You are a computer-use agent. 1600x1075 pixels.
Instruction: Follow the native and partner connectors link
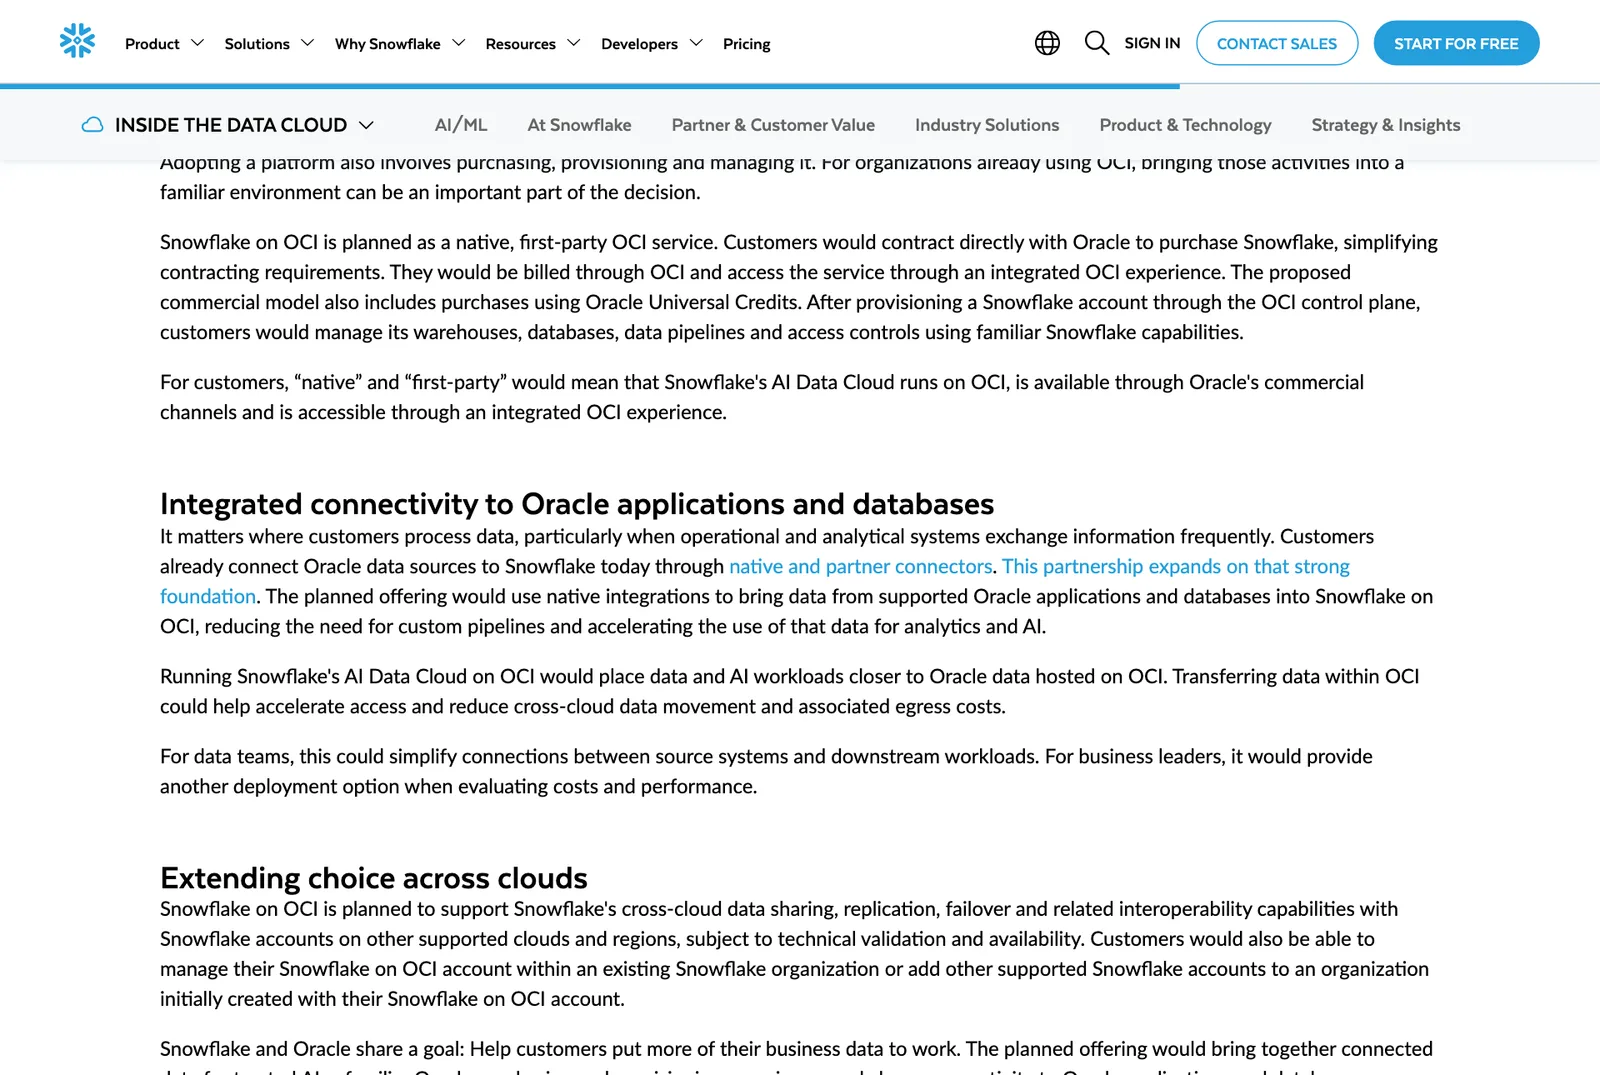pyautogui.click(x=861, y=566)
